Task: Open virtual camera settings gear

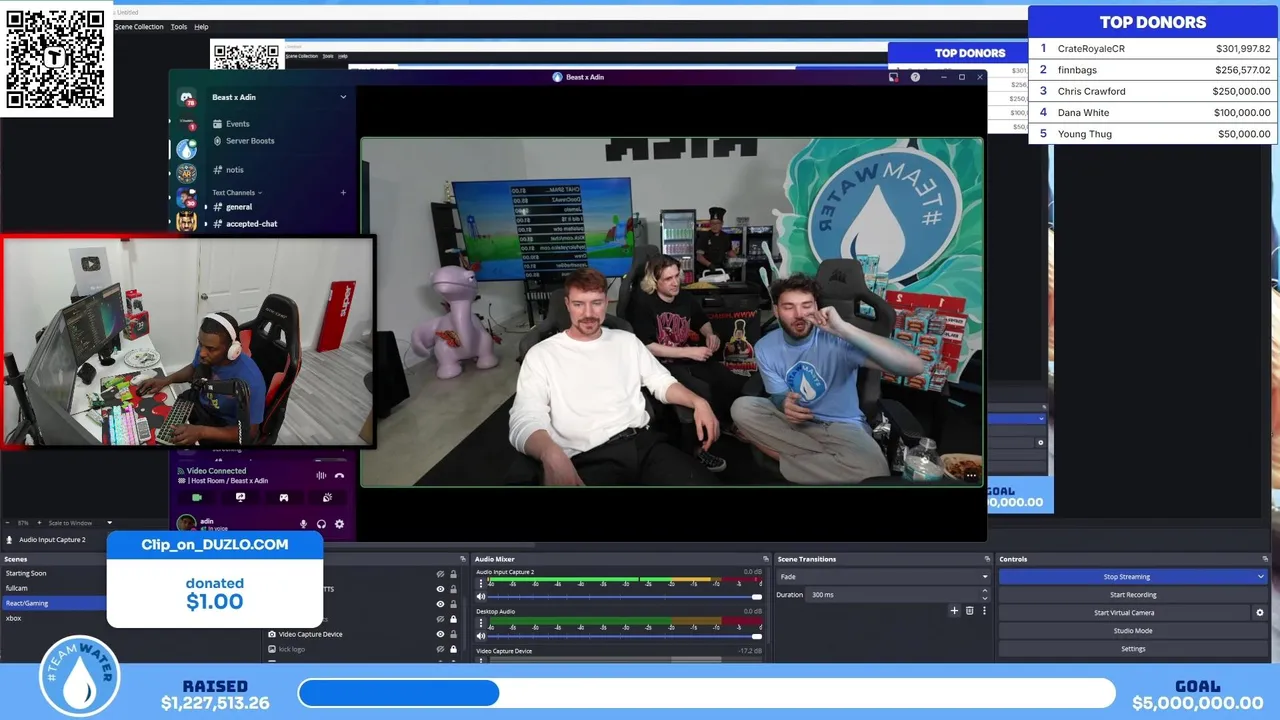Action: click(1260, 613)
